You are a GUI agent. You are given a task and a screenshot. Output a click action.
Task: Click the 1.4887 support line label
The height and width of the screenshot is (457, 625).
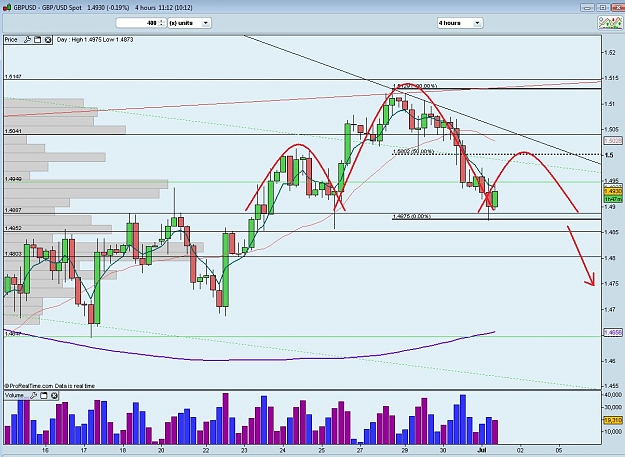13,210
